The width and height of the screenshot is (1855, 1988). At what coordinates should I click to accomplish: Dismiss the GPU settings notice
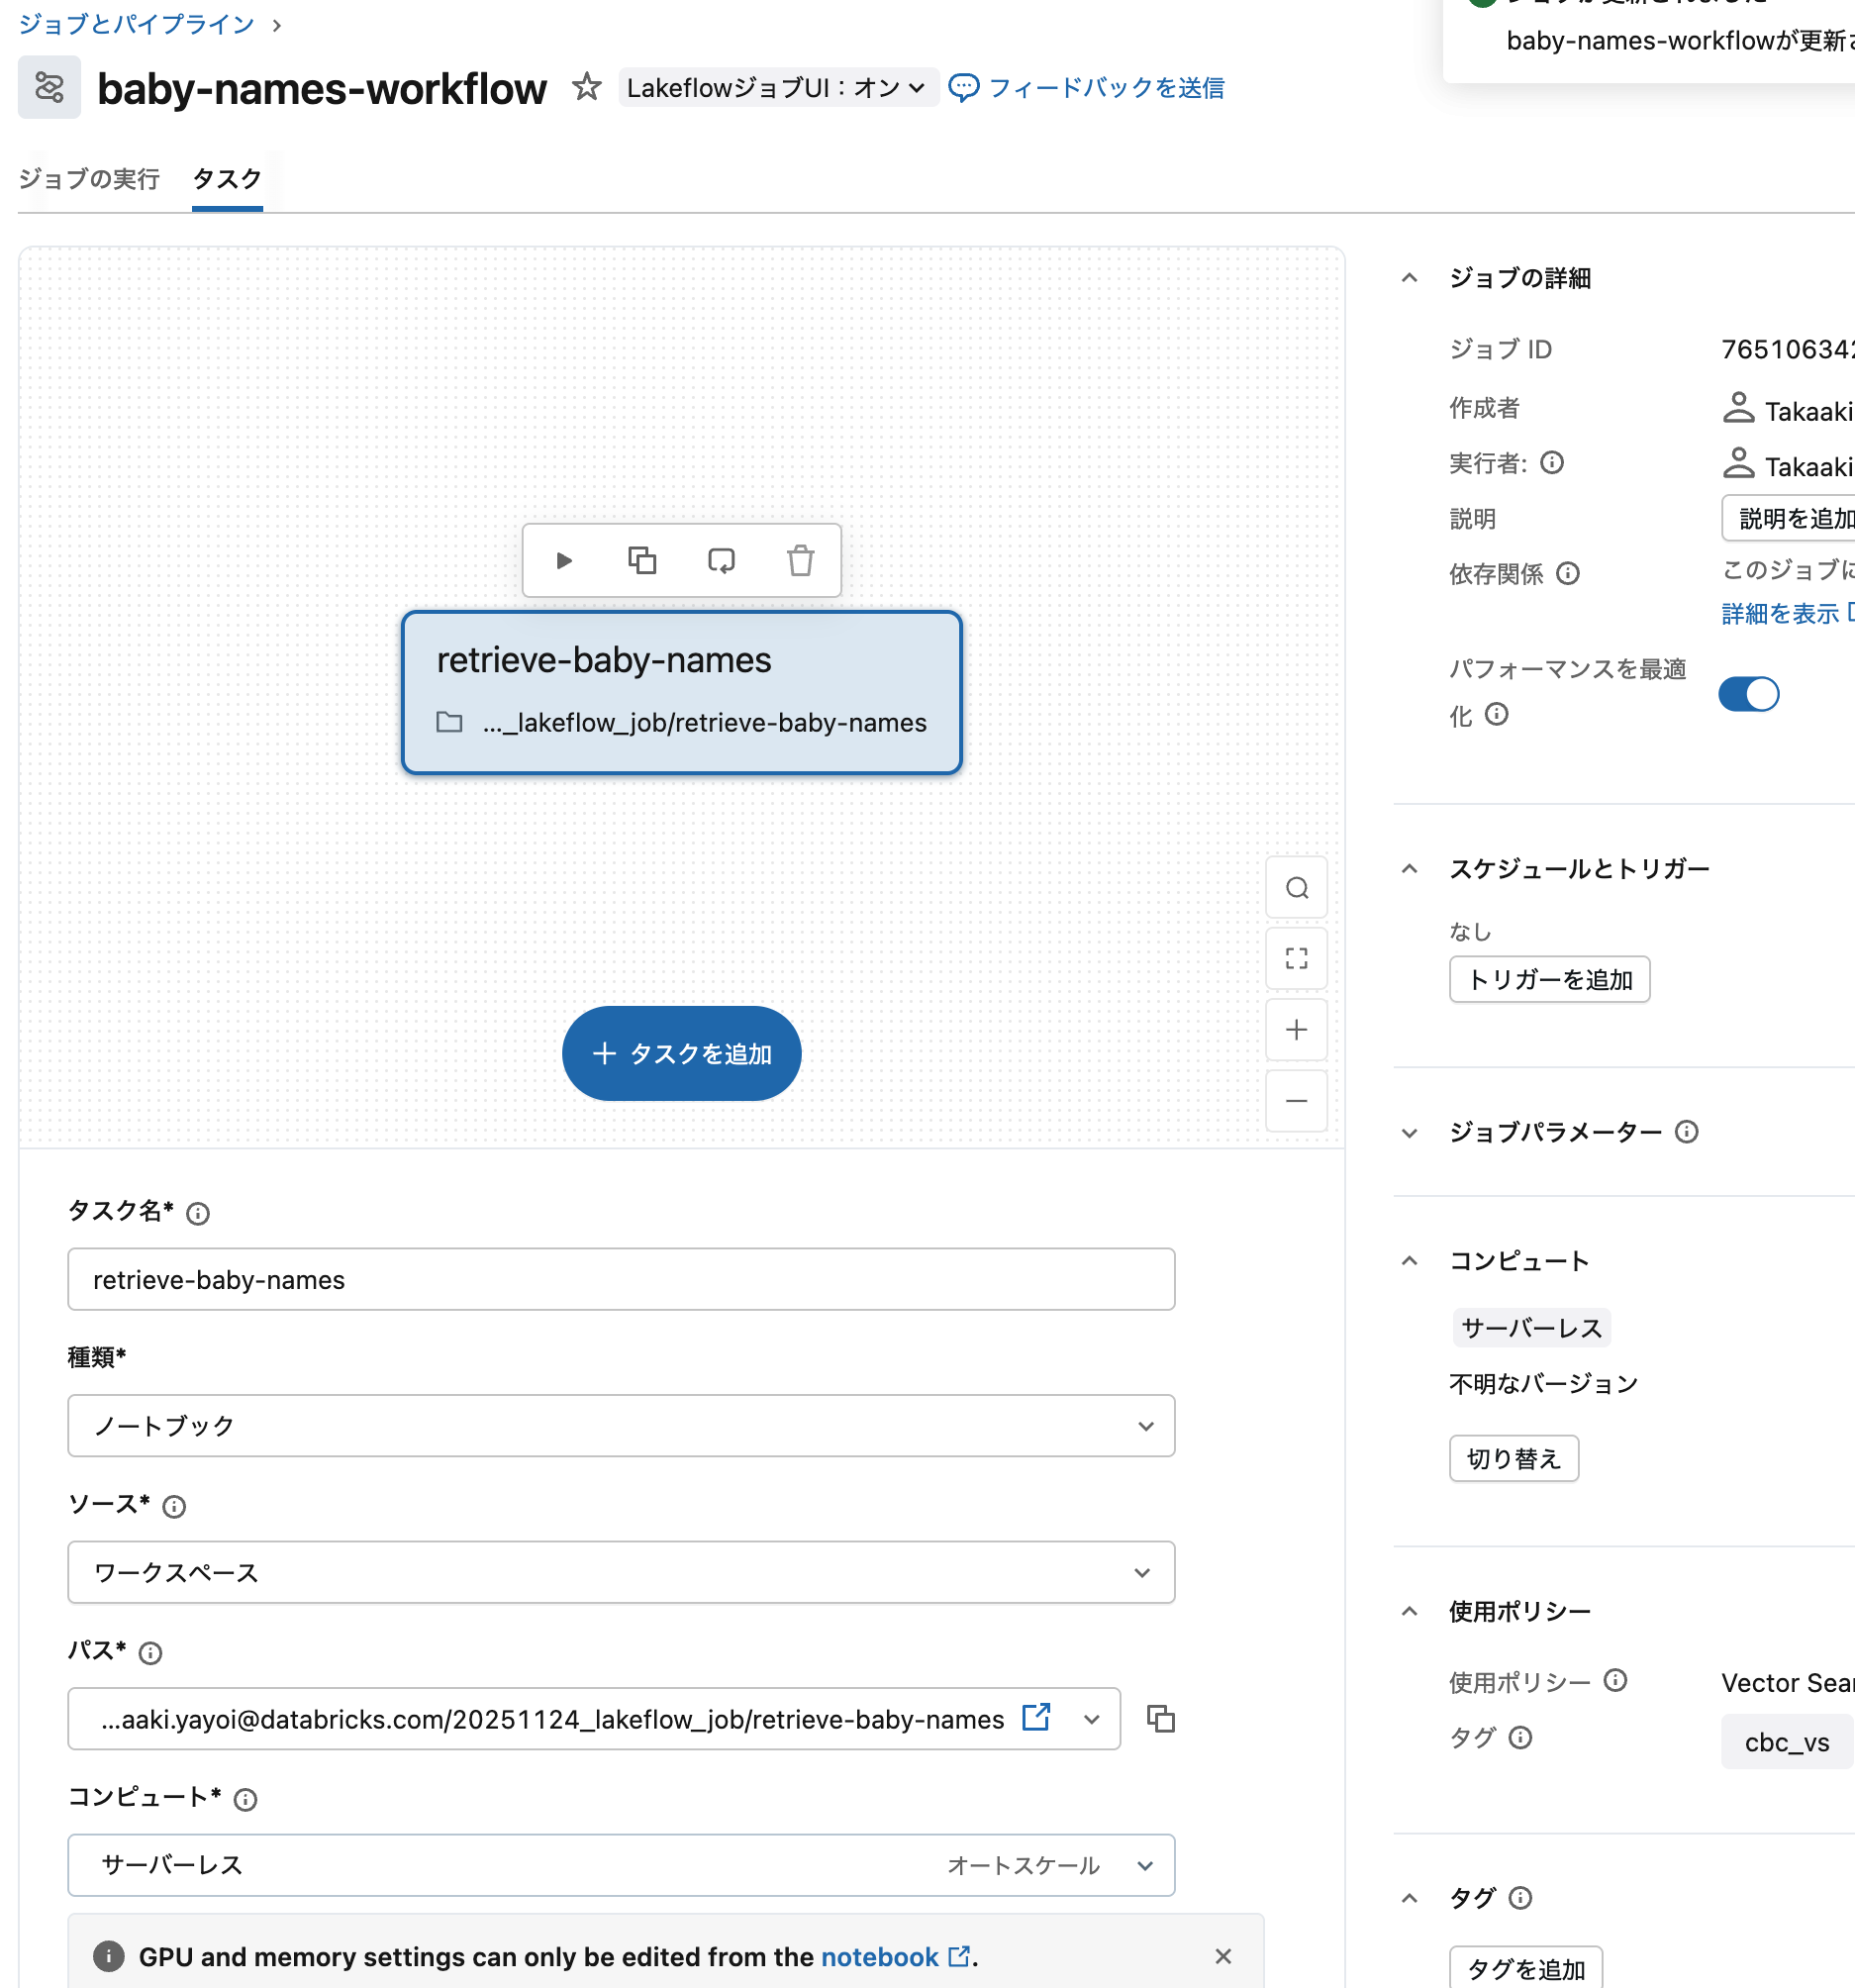point(1223,1957)
